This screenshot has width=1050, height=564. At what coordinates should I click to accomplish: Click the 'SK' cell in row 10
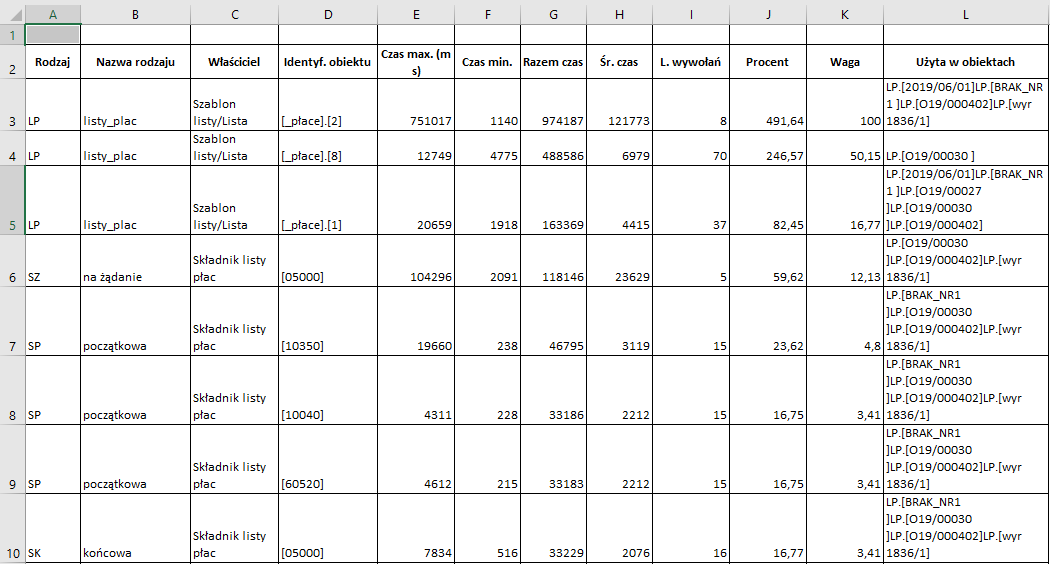coord(53,528)
